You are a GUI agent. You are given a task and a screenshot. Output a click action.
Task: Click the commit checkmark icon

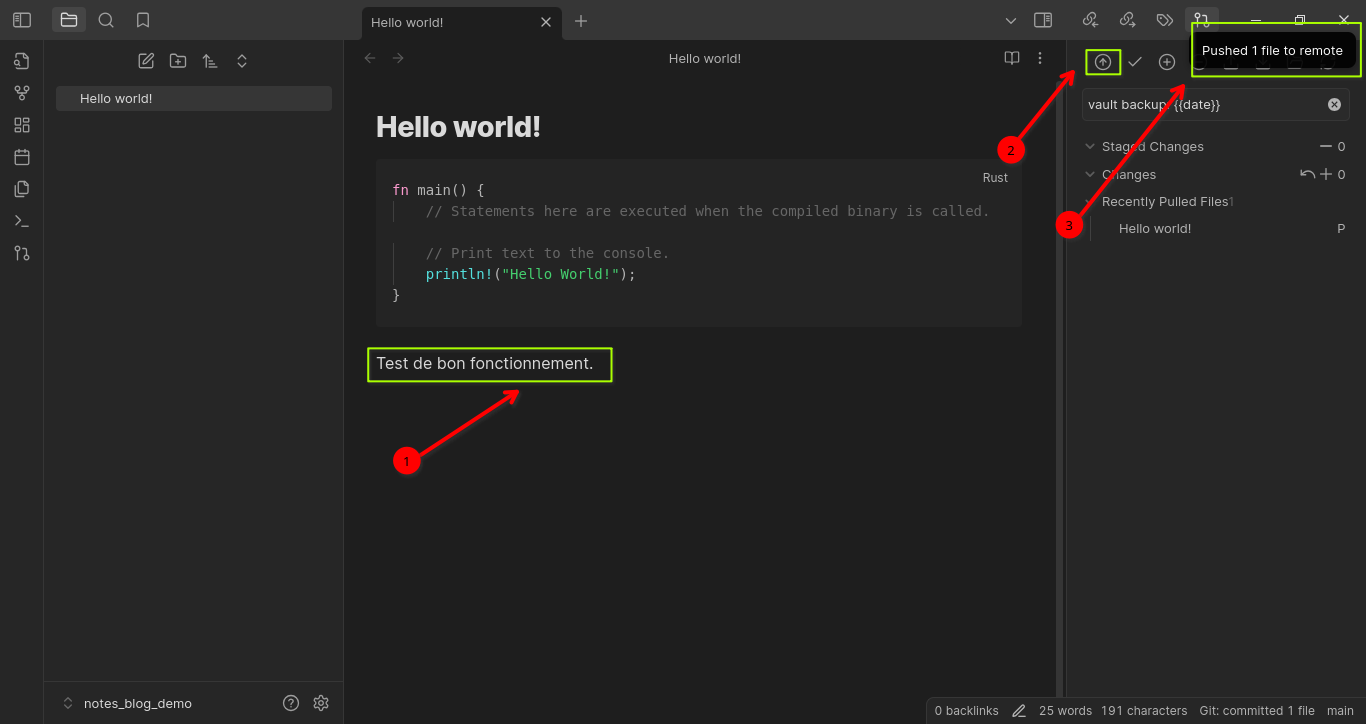point(1135,62)
